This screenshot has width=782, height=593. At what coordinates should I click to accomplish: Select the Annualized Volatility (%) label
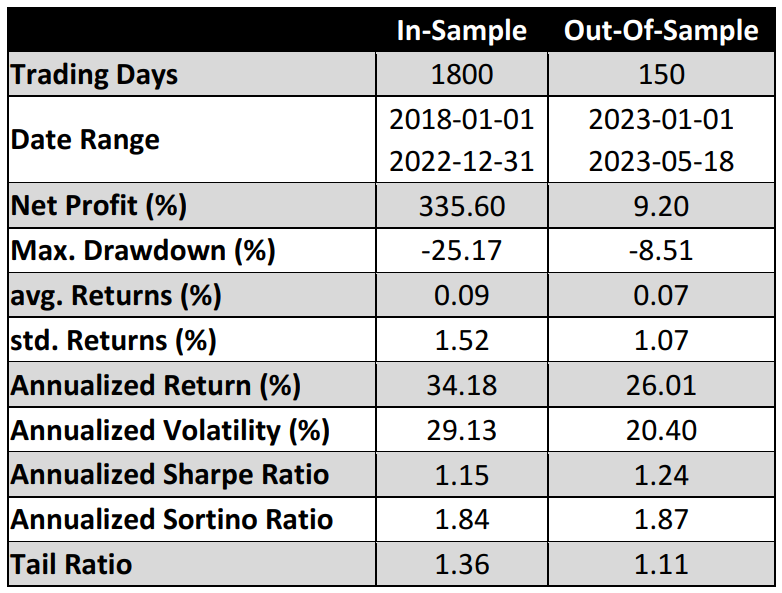[x=170, y=430]
